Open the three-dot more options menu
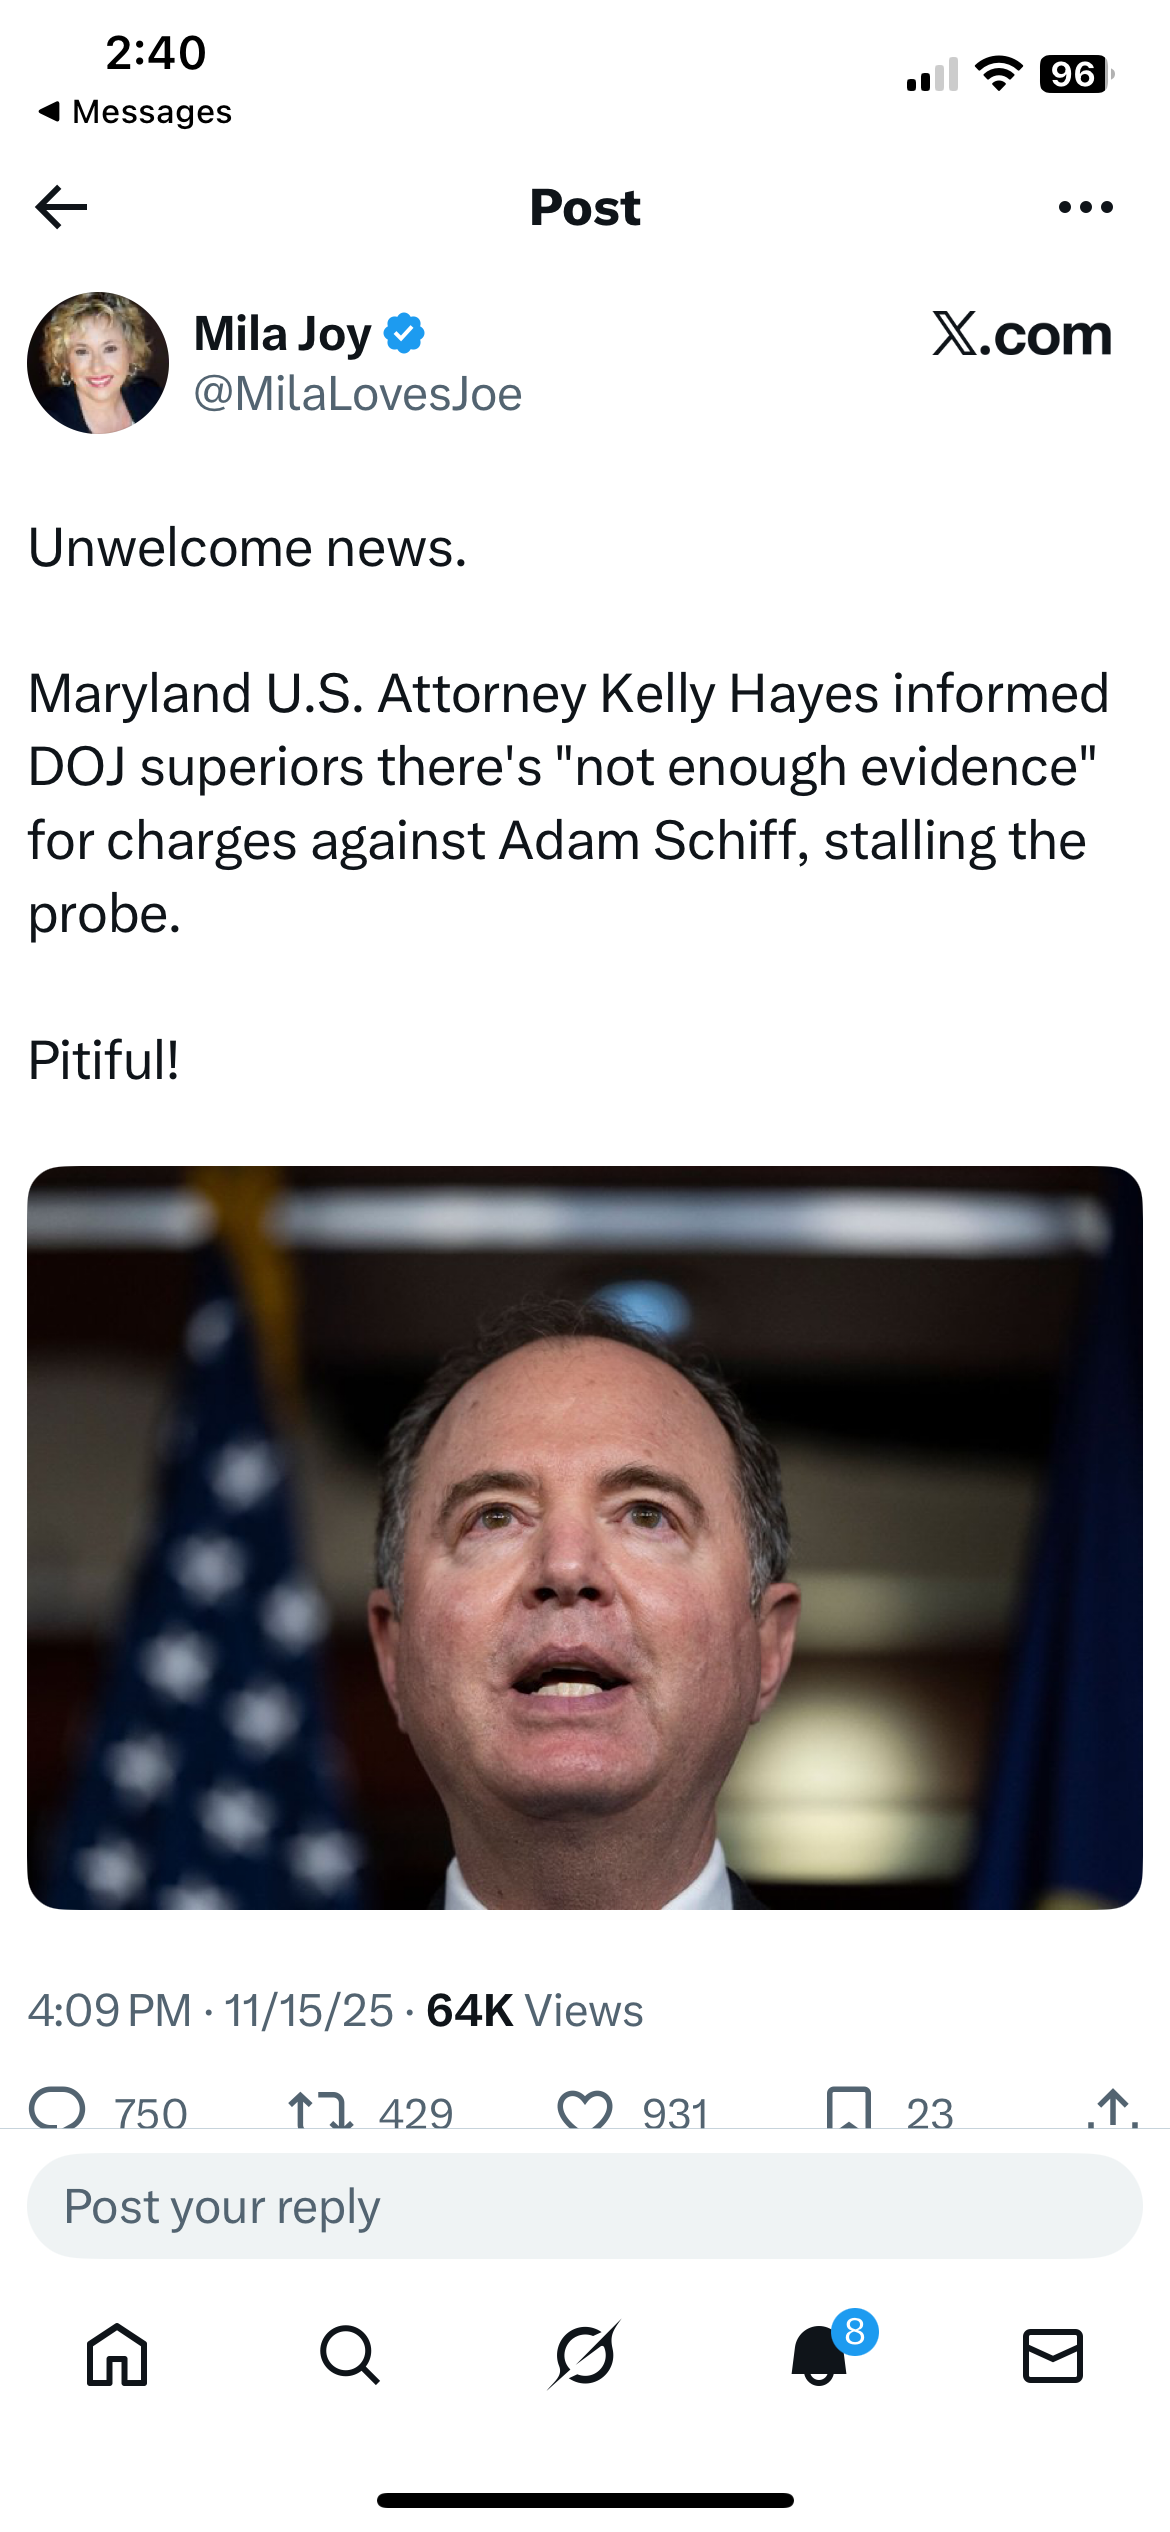Screen dimensions: 1170x2532 pyautogui.click(x=1085, y=208)
